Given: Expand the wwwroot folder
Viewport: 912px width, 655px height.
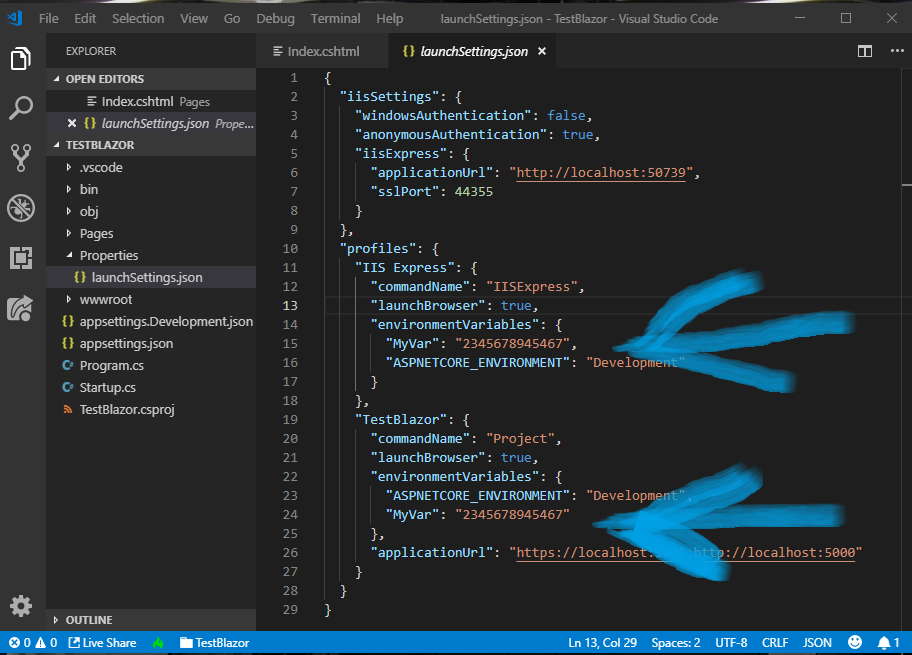Looking at the screenshot, I should (x=151, y=300).
